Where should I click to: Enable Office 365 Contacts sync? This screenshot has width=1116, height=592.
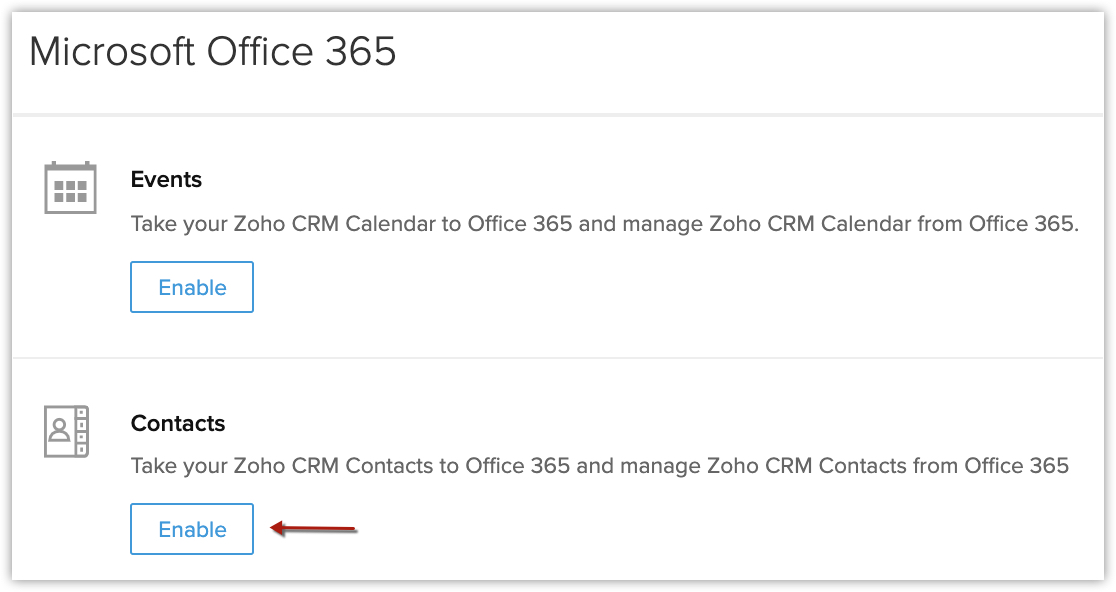coord(192,529)
